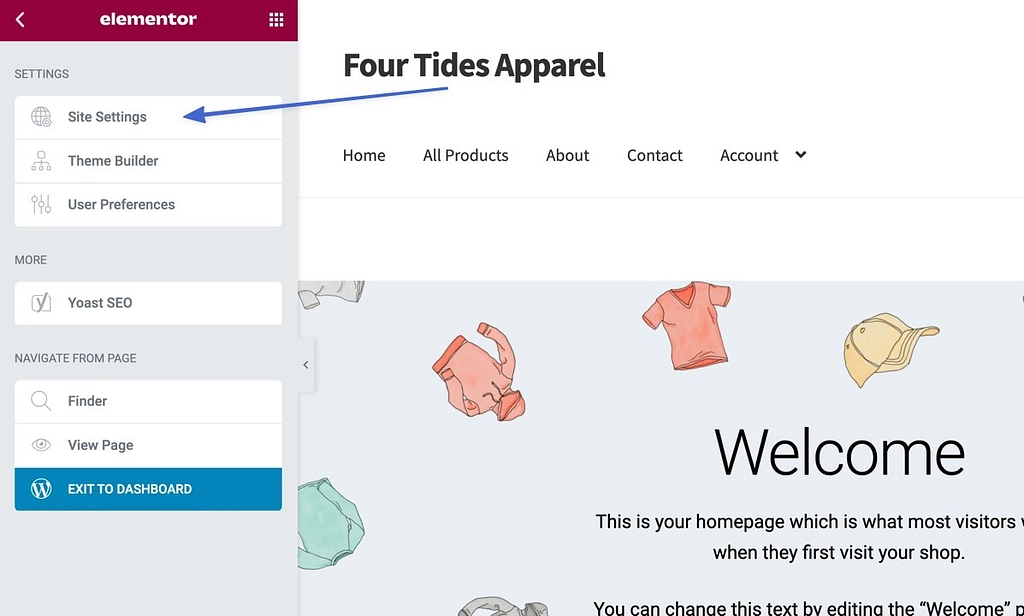Click the WordPress logo icon
Image resolution: width=1024 pixels, height=616 pixels.
tap(41, 489)
